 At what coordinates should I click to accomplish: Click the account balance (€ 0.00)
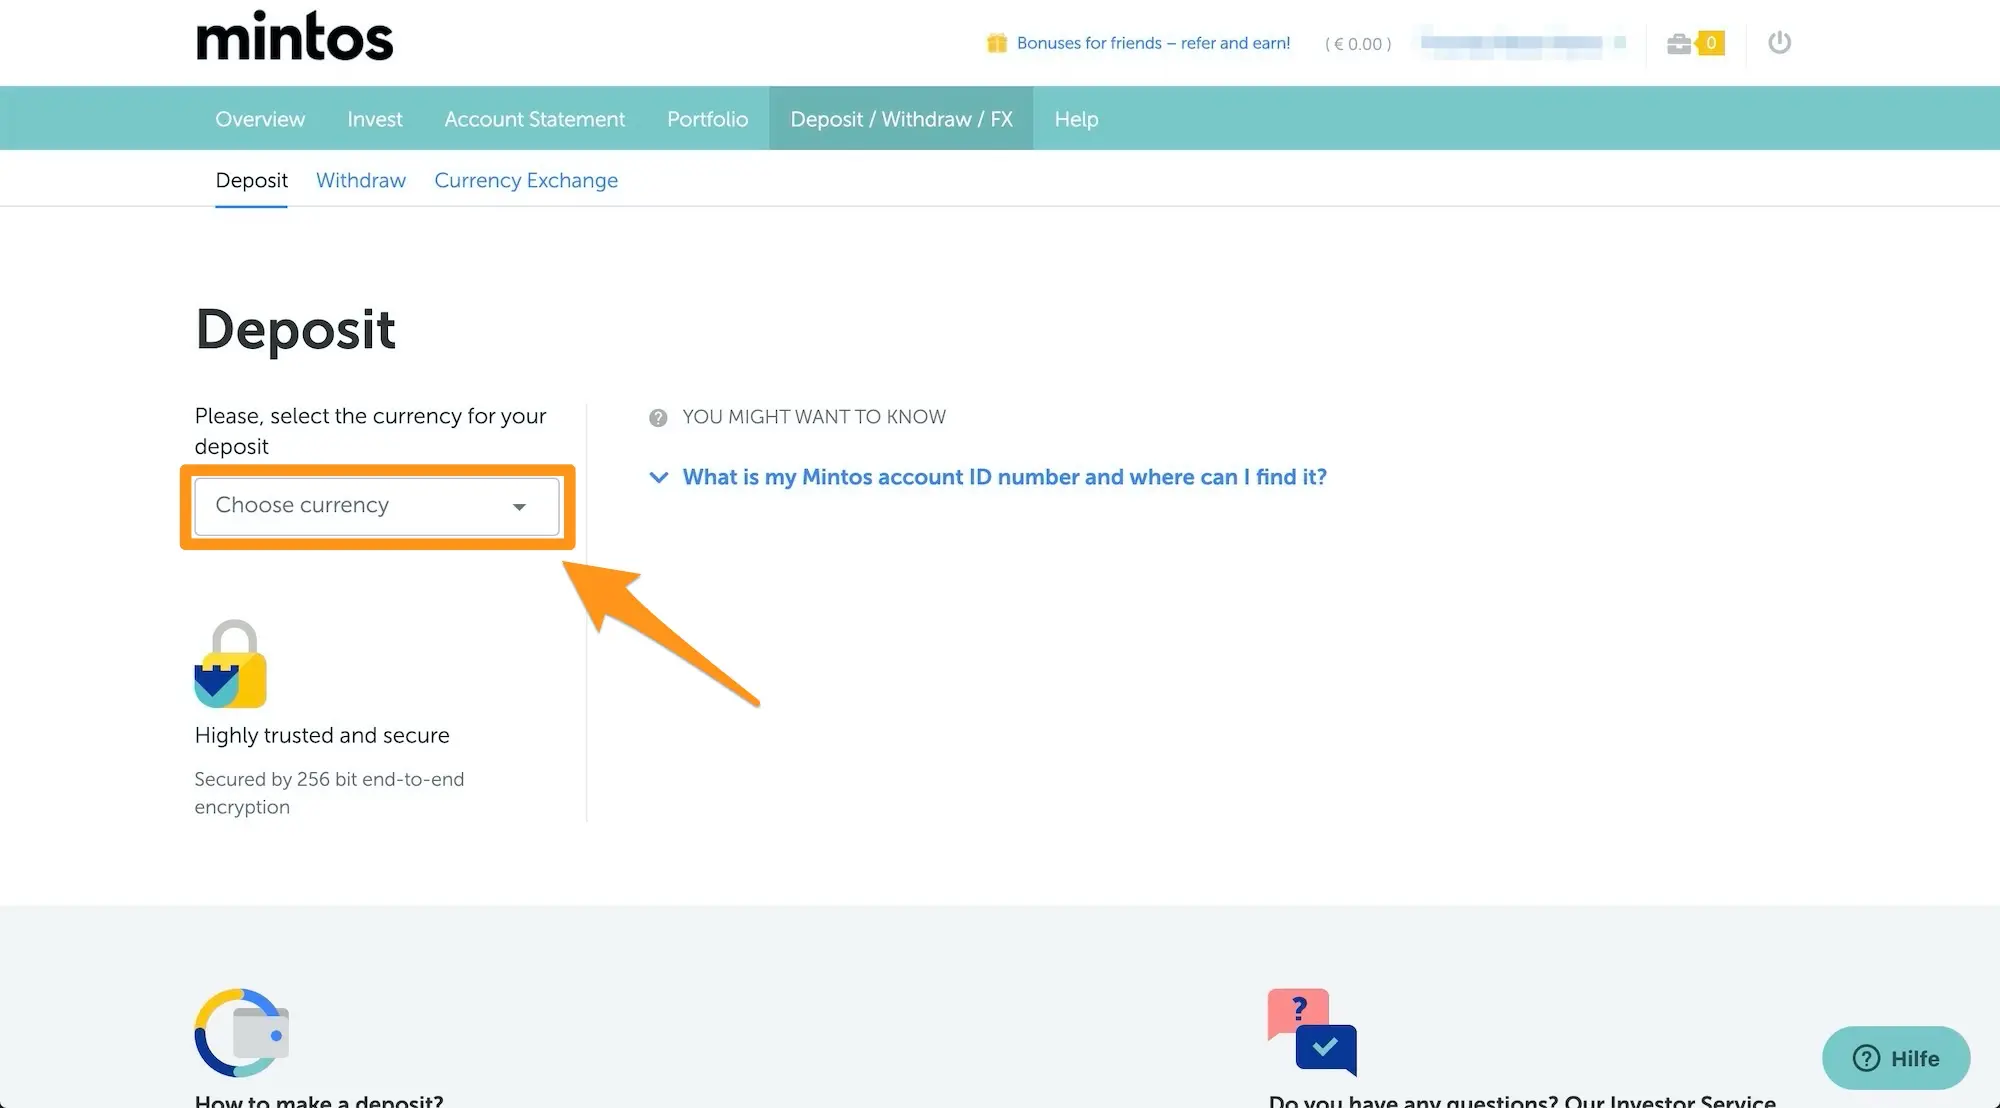(x=1358, y=44)
